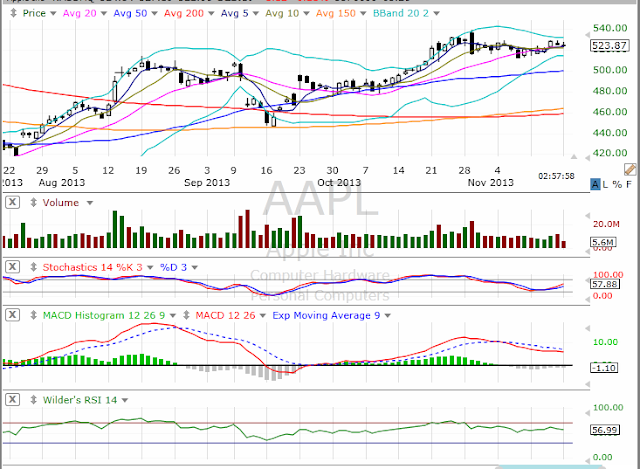Click the Wilder's RSI move handle icon

point(33,400)
